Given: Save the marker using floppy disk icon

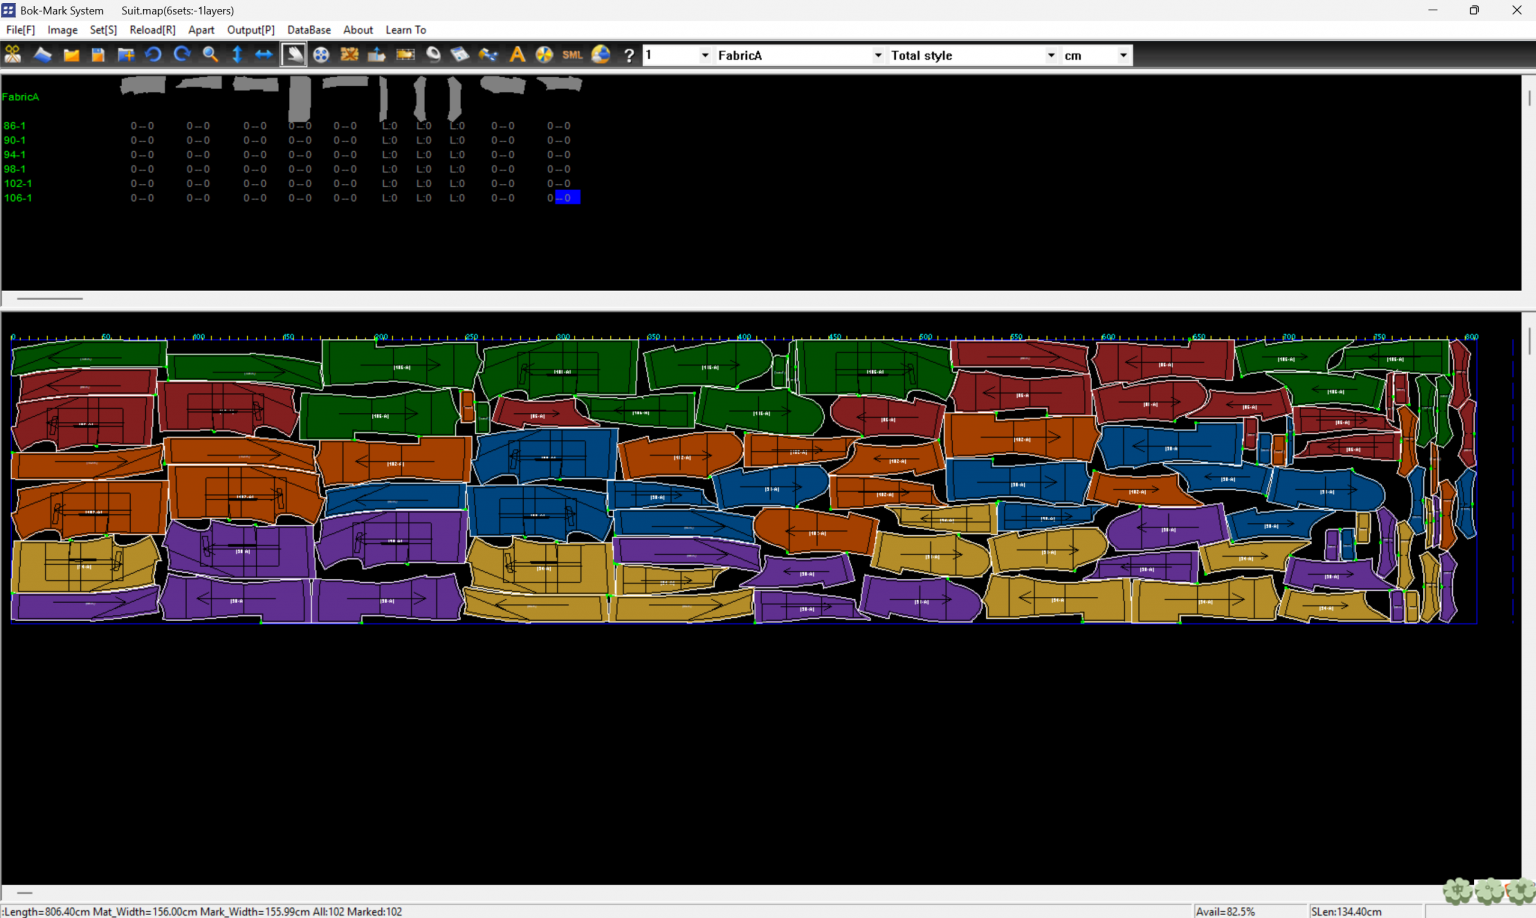Looking at the screenshot, I should [x=98, y=55].
